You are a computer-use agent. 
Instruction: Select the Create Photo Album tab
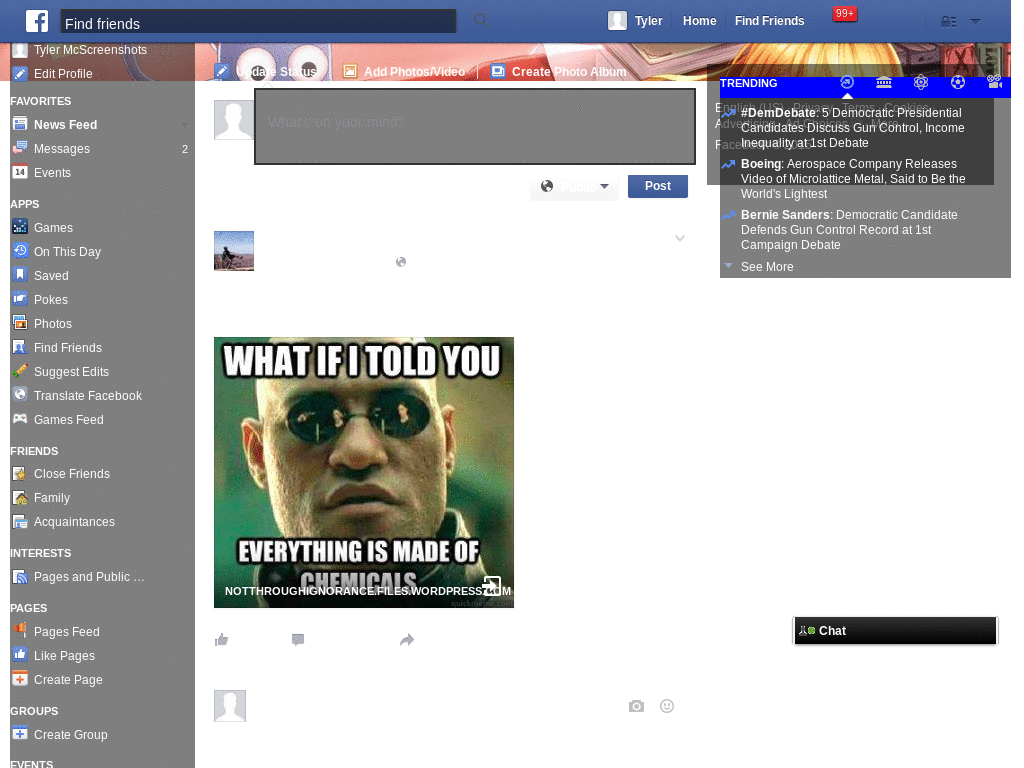click(x=559, y=71)
